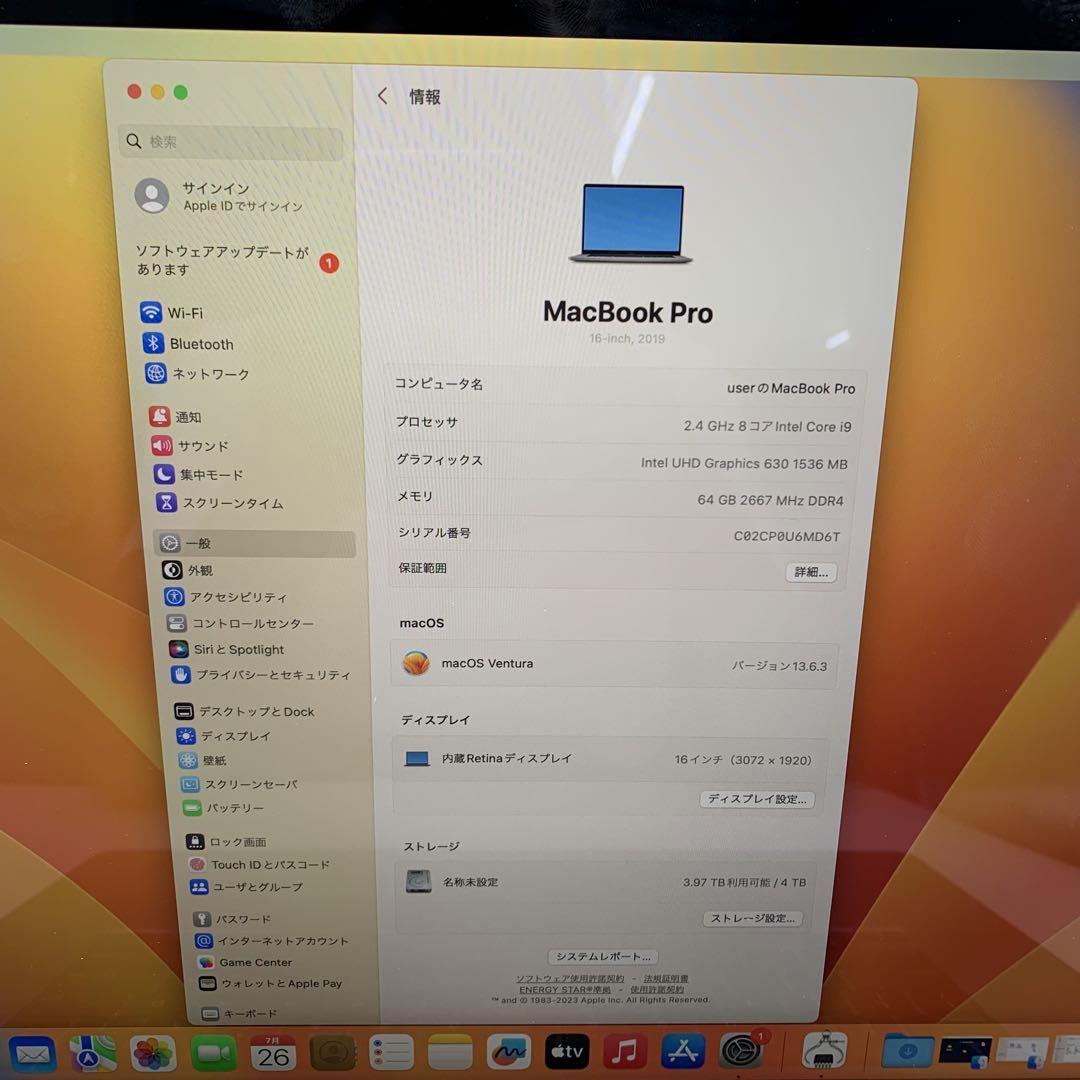1080x1080 pixels.
Task: Click storage value "3.97 TB利用可能 / 4 TB"
Action: (x=744, y=882)
